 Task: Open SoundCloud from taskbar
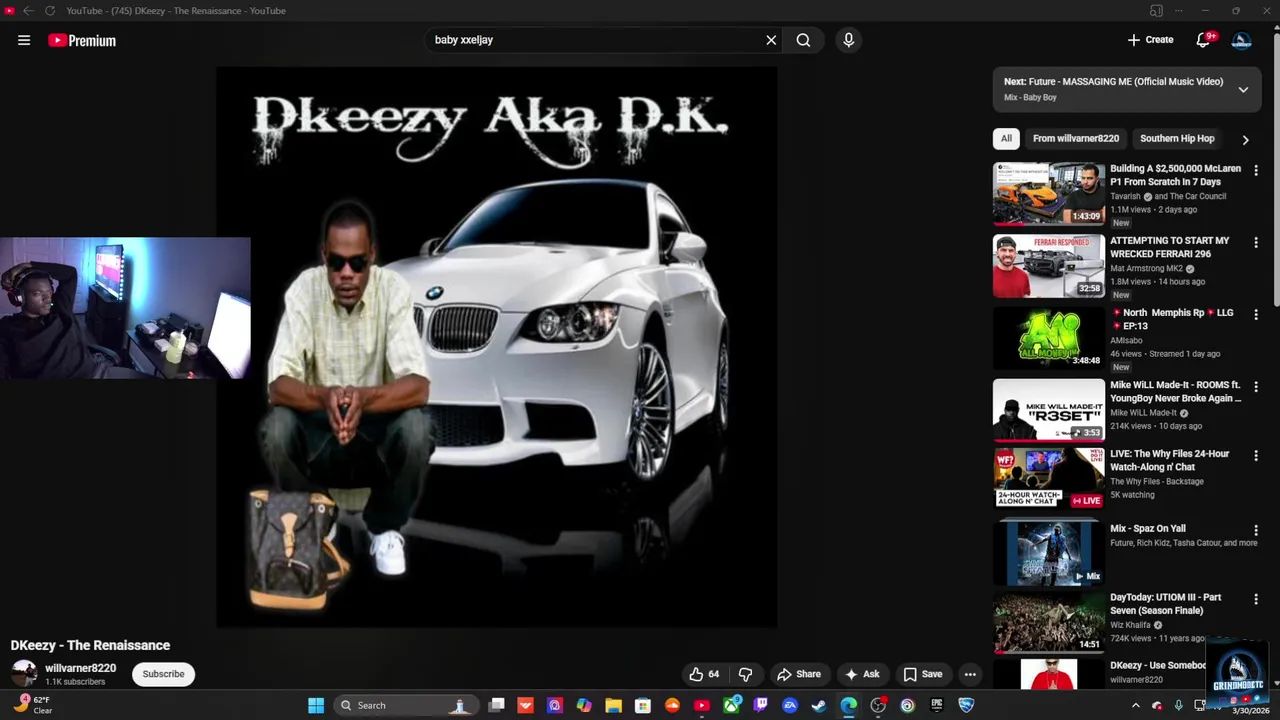(x=672, y=706)
